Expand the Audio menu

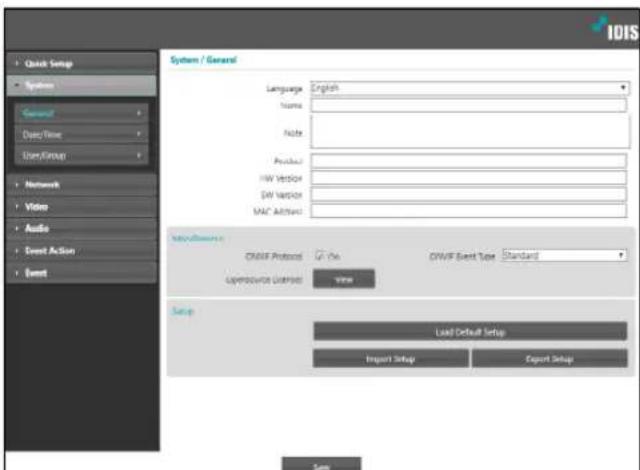tap(81, 228)
